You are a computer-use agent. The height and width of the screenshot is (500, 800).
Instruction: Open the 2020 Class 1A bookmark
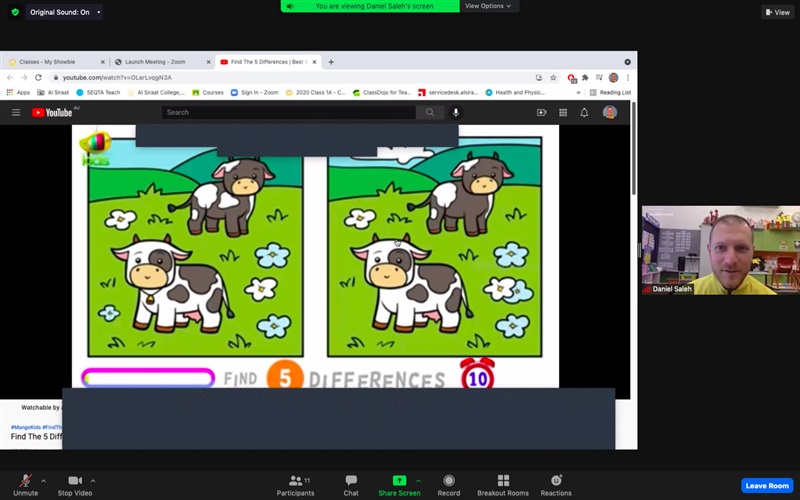(316, 92)
